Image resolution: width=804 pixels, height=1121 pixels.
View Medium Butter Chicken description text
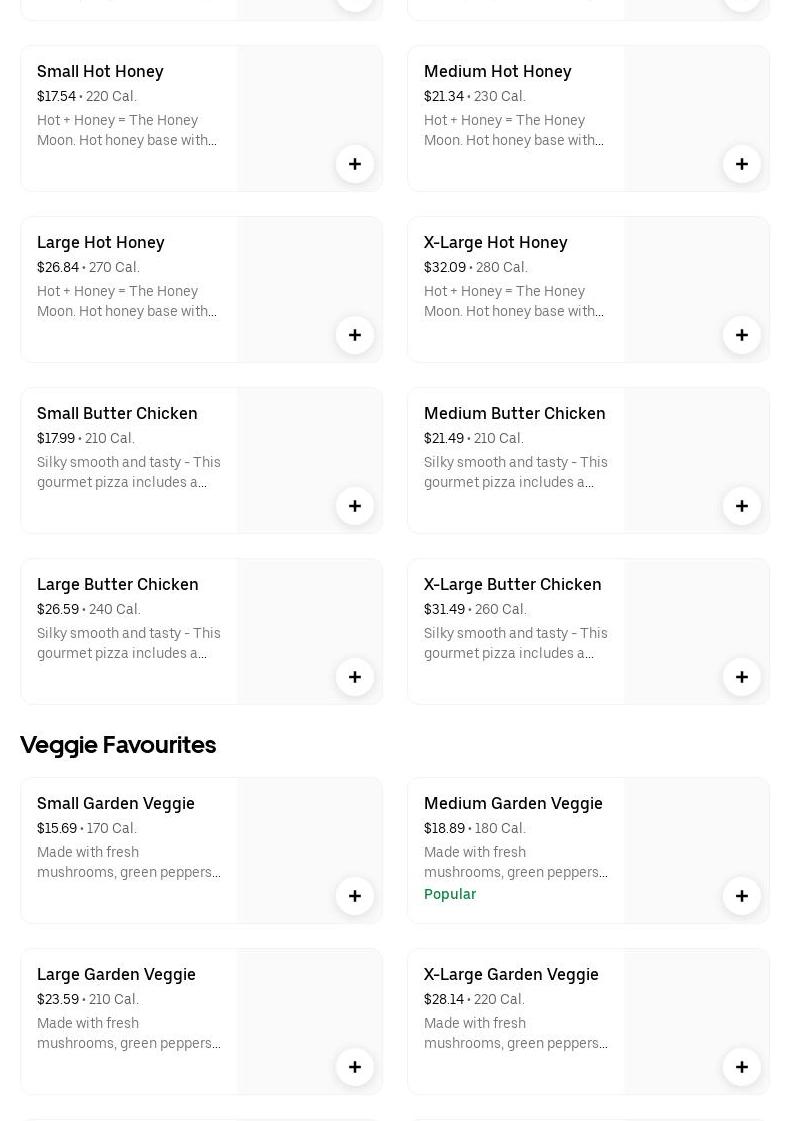(515, 472)
